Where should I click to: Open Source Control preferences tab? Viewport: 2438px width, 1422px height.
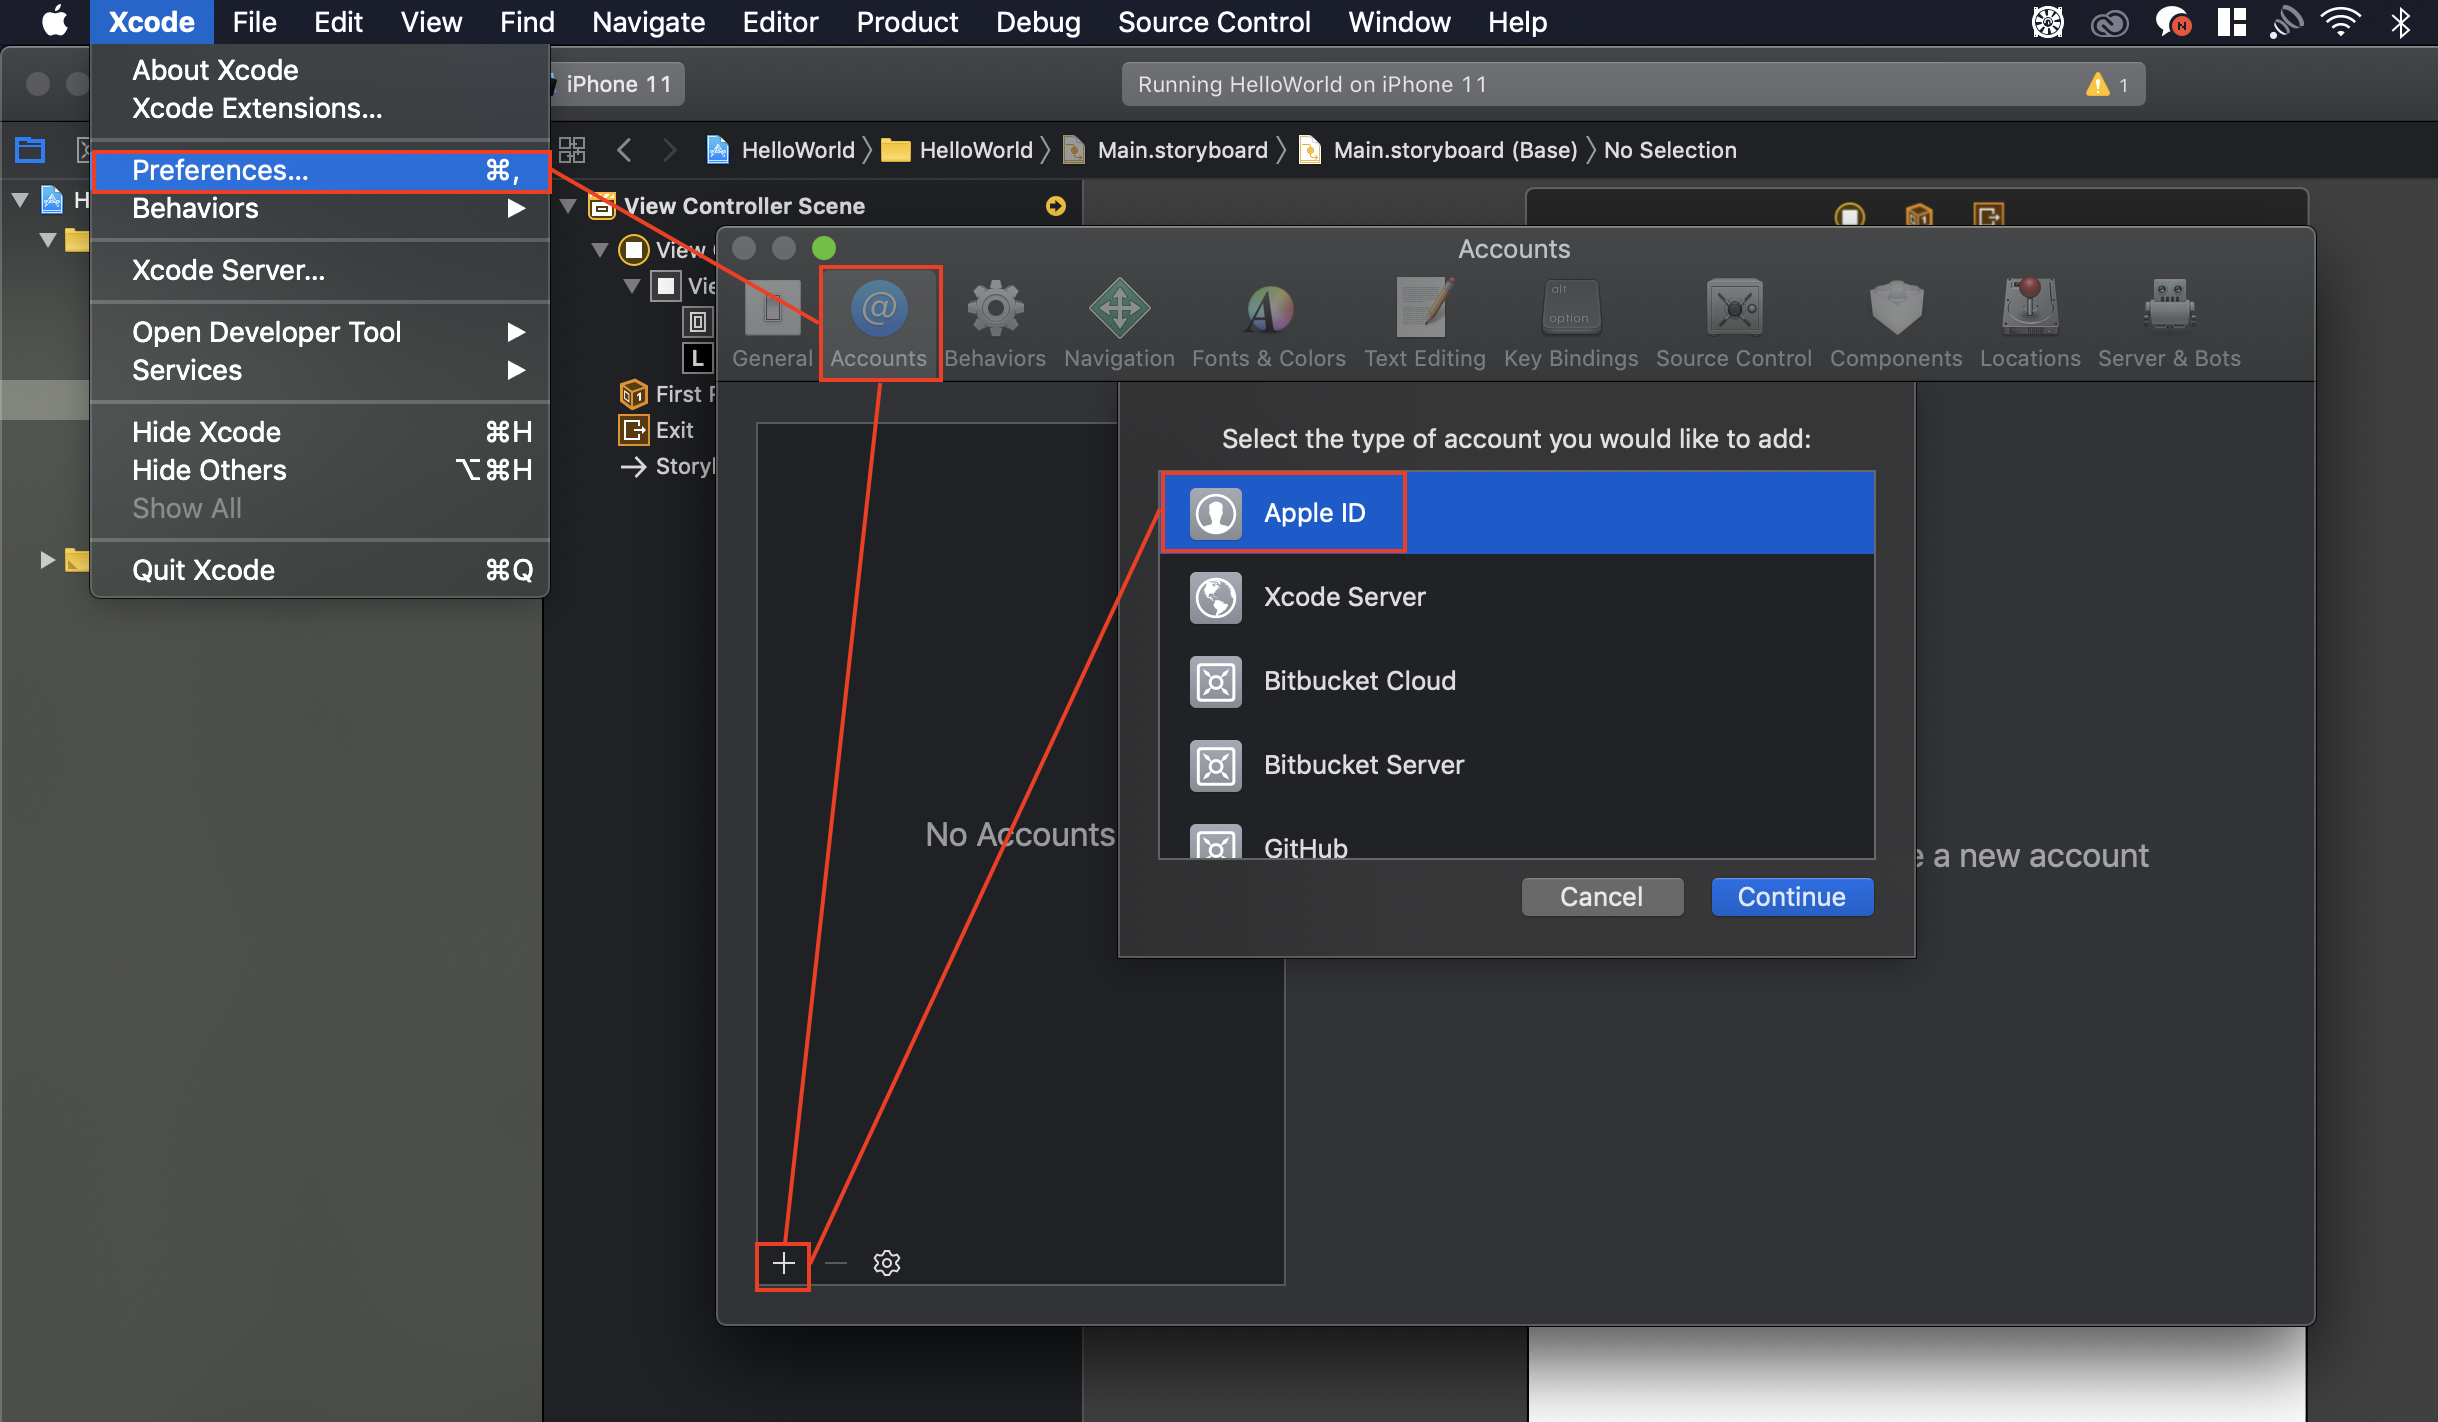(x=1733, y=324)
